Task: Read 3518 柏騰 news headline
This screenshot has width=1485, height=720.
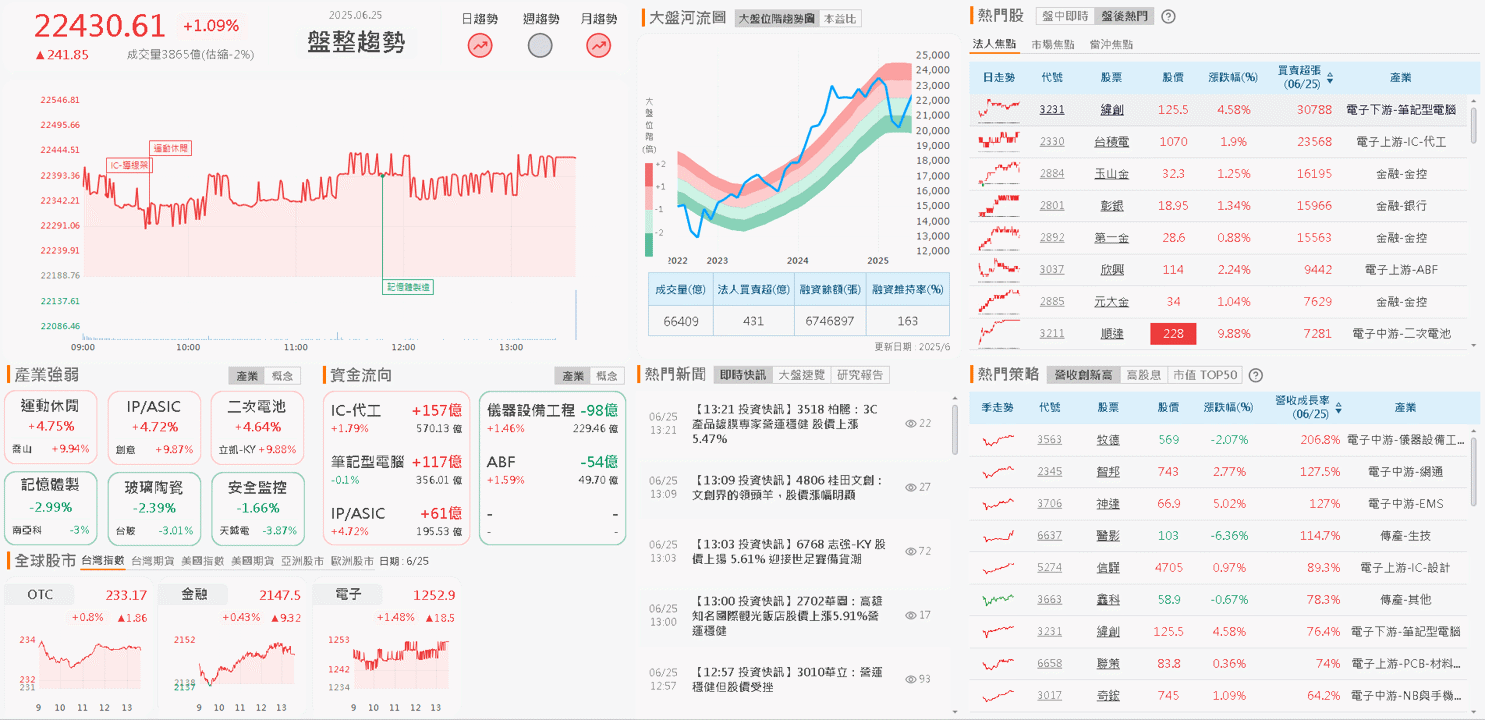Action: pos(783,424)
